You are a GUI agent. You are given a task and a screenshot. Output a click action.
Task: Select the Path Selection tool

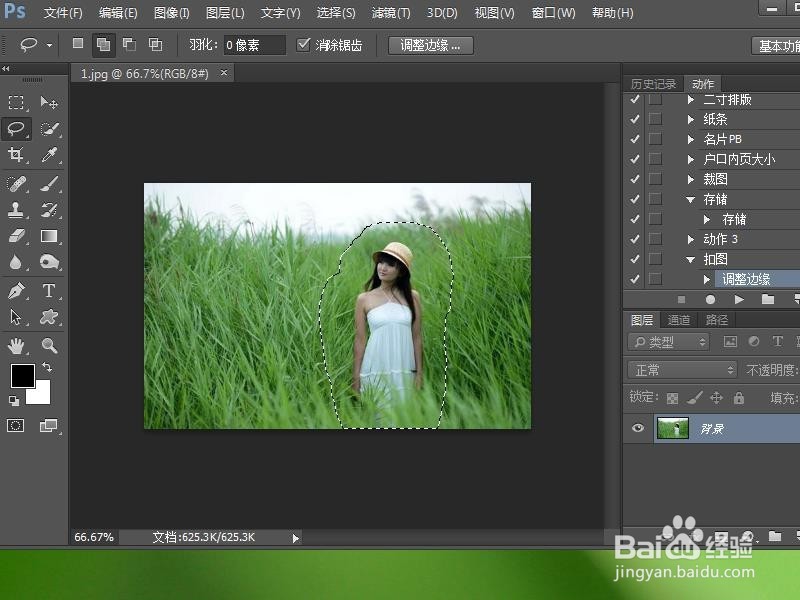(16, 317)
